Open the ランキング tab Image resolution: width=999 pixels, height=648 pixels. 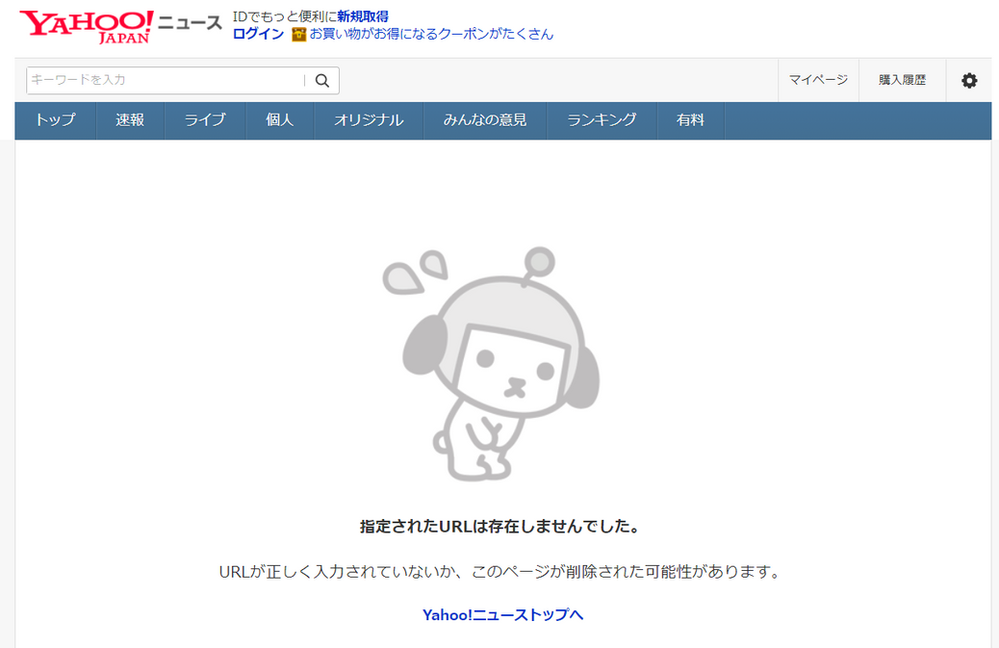pyautogui.click(x=602, y=120)
